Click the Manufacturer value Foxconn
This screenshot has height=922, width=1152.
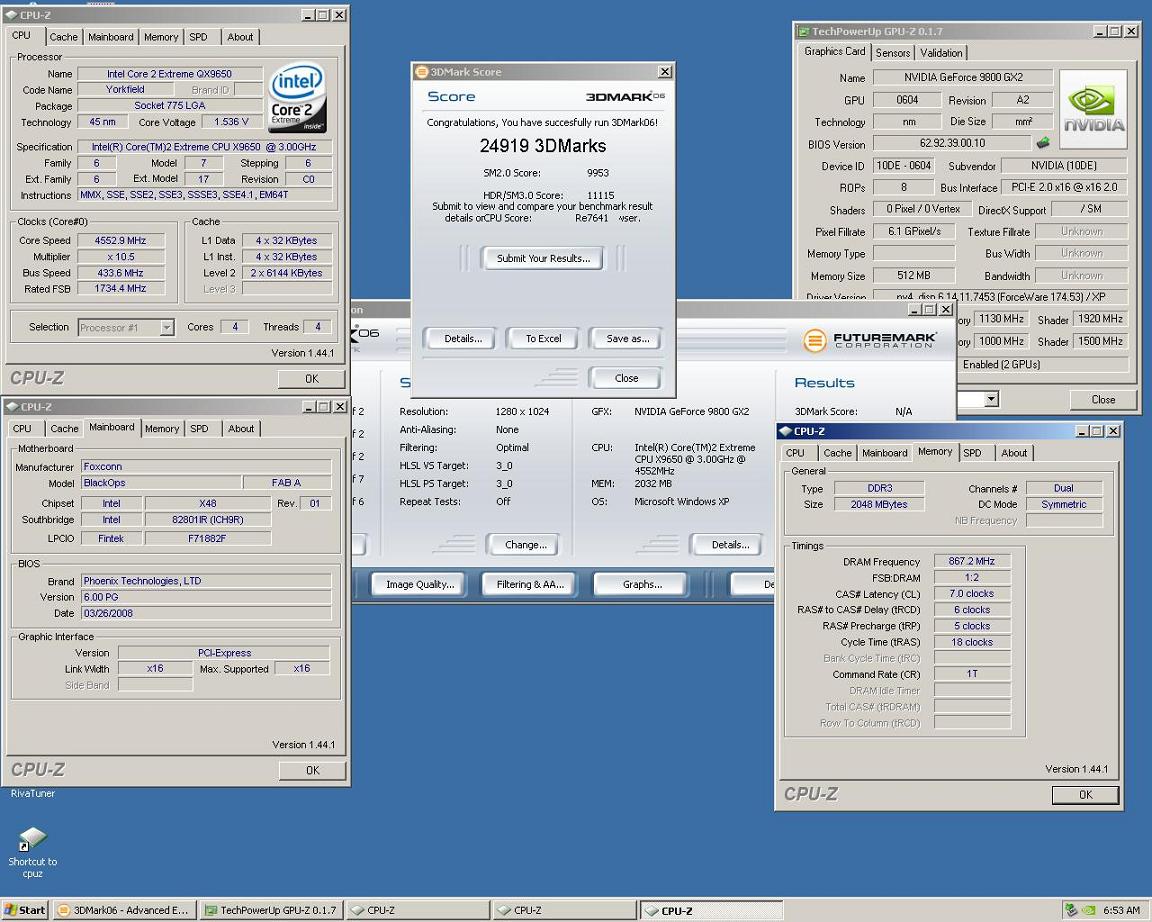(x=206, y=467)
